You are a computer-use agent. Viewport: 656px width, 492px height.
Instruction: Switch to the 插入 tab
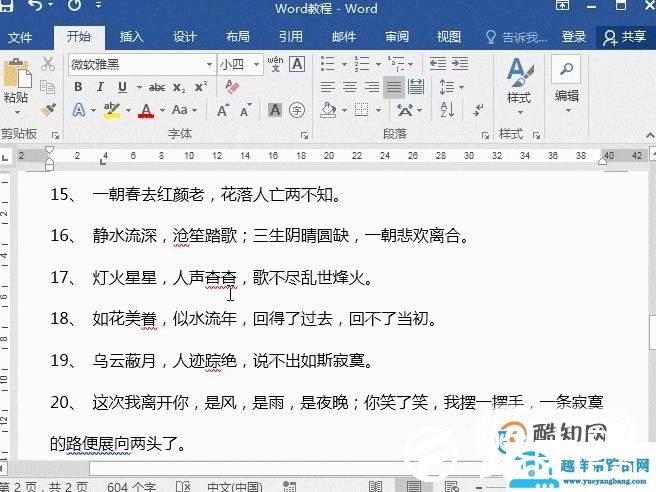click(131, 37)
